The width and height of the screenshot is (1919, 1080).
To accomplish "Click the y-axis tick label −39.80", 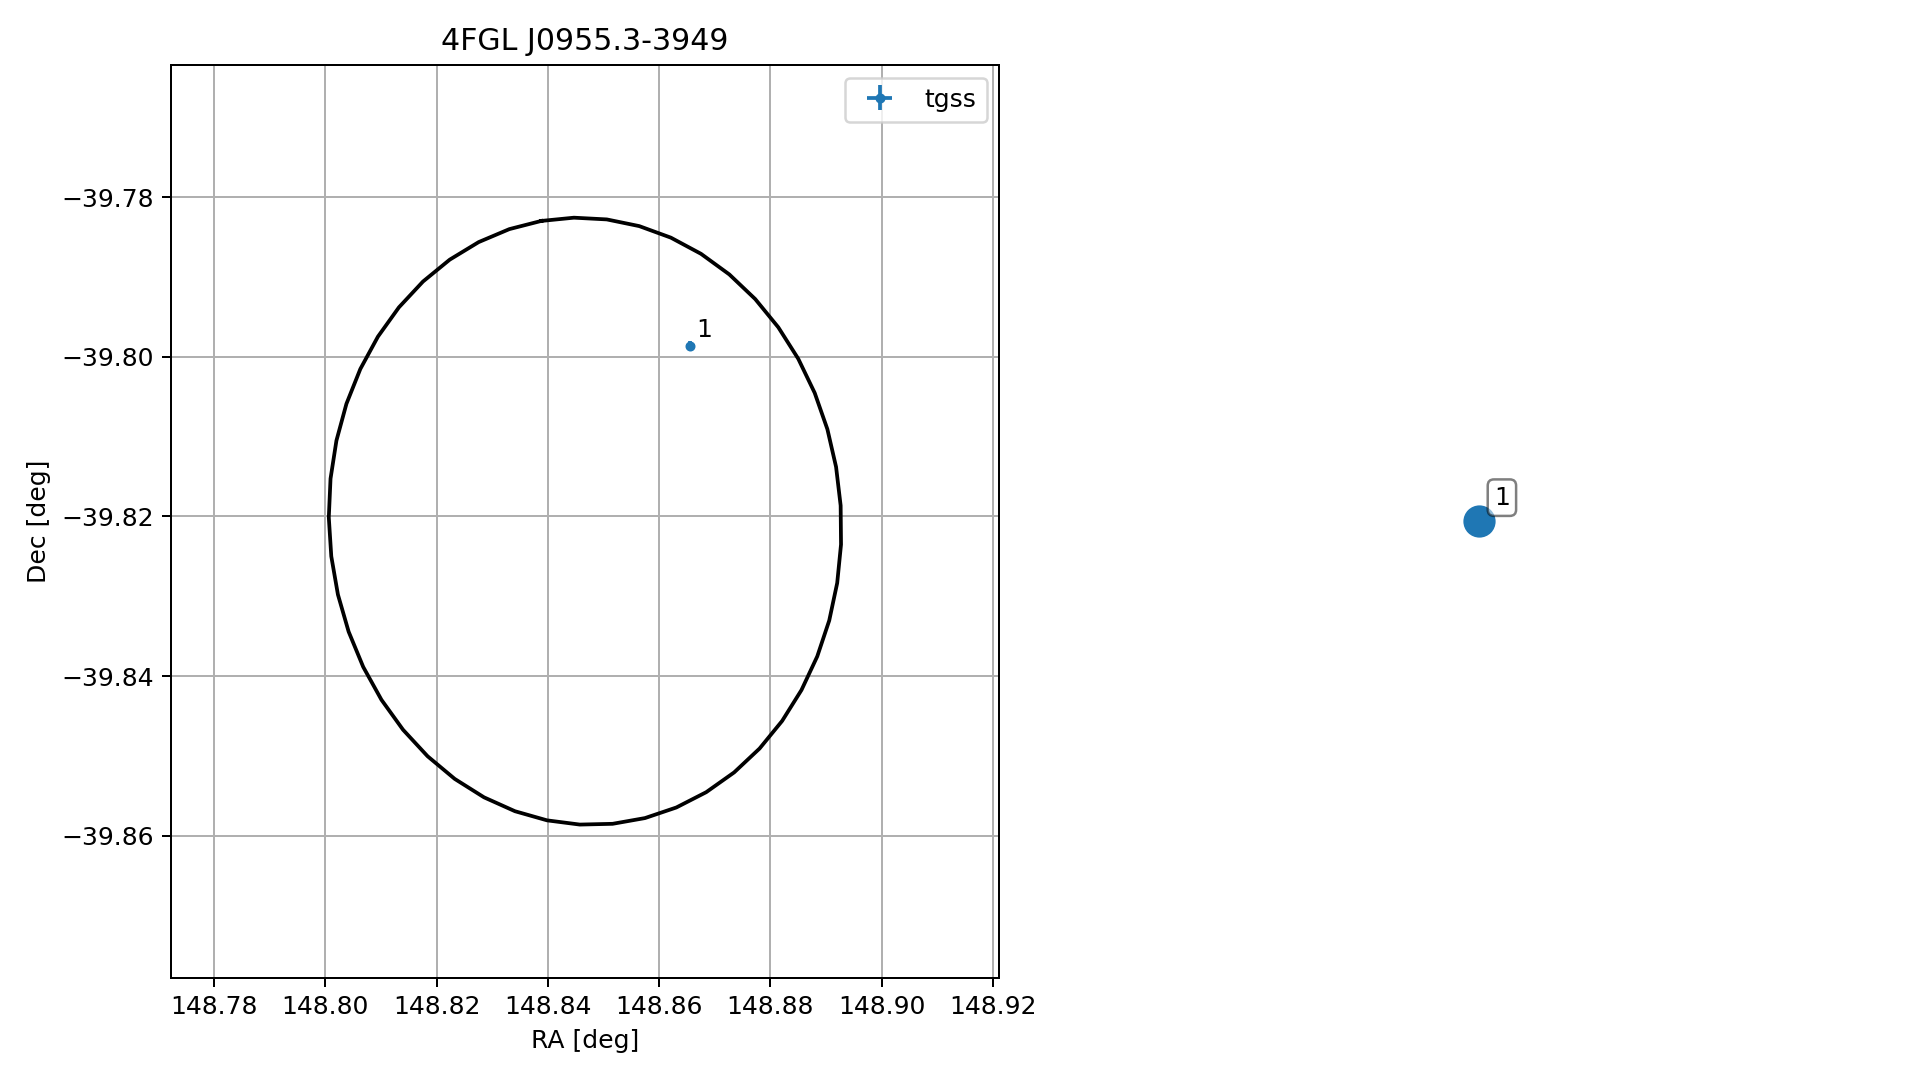I will pos(109,358).
